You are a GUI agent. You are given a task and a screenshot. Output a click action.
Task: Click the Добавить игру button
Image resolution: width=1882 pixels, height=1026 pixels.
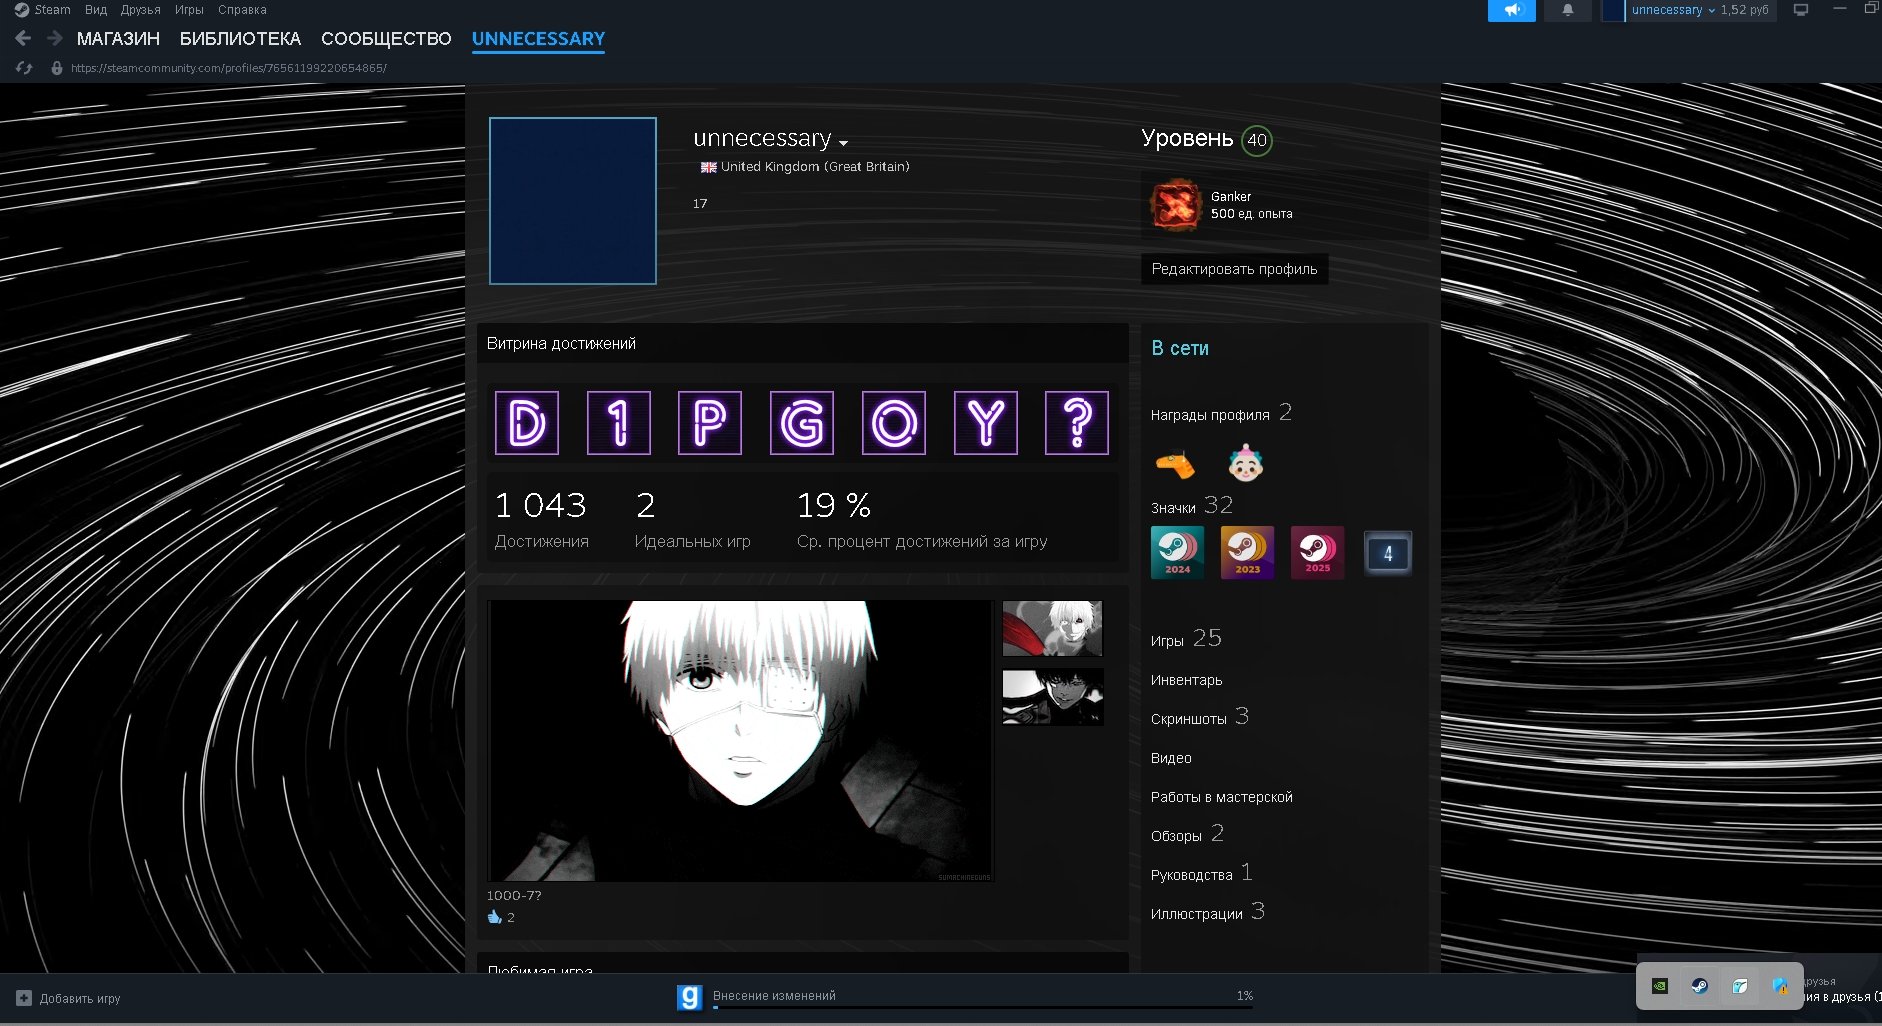pos(68,998)
